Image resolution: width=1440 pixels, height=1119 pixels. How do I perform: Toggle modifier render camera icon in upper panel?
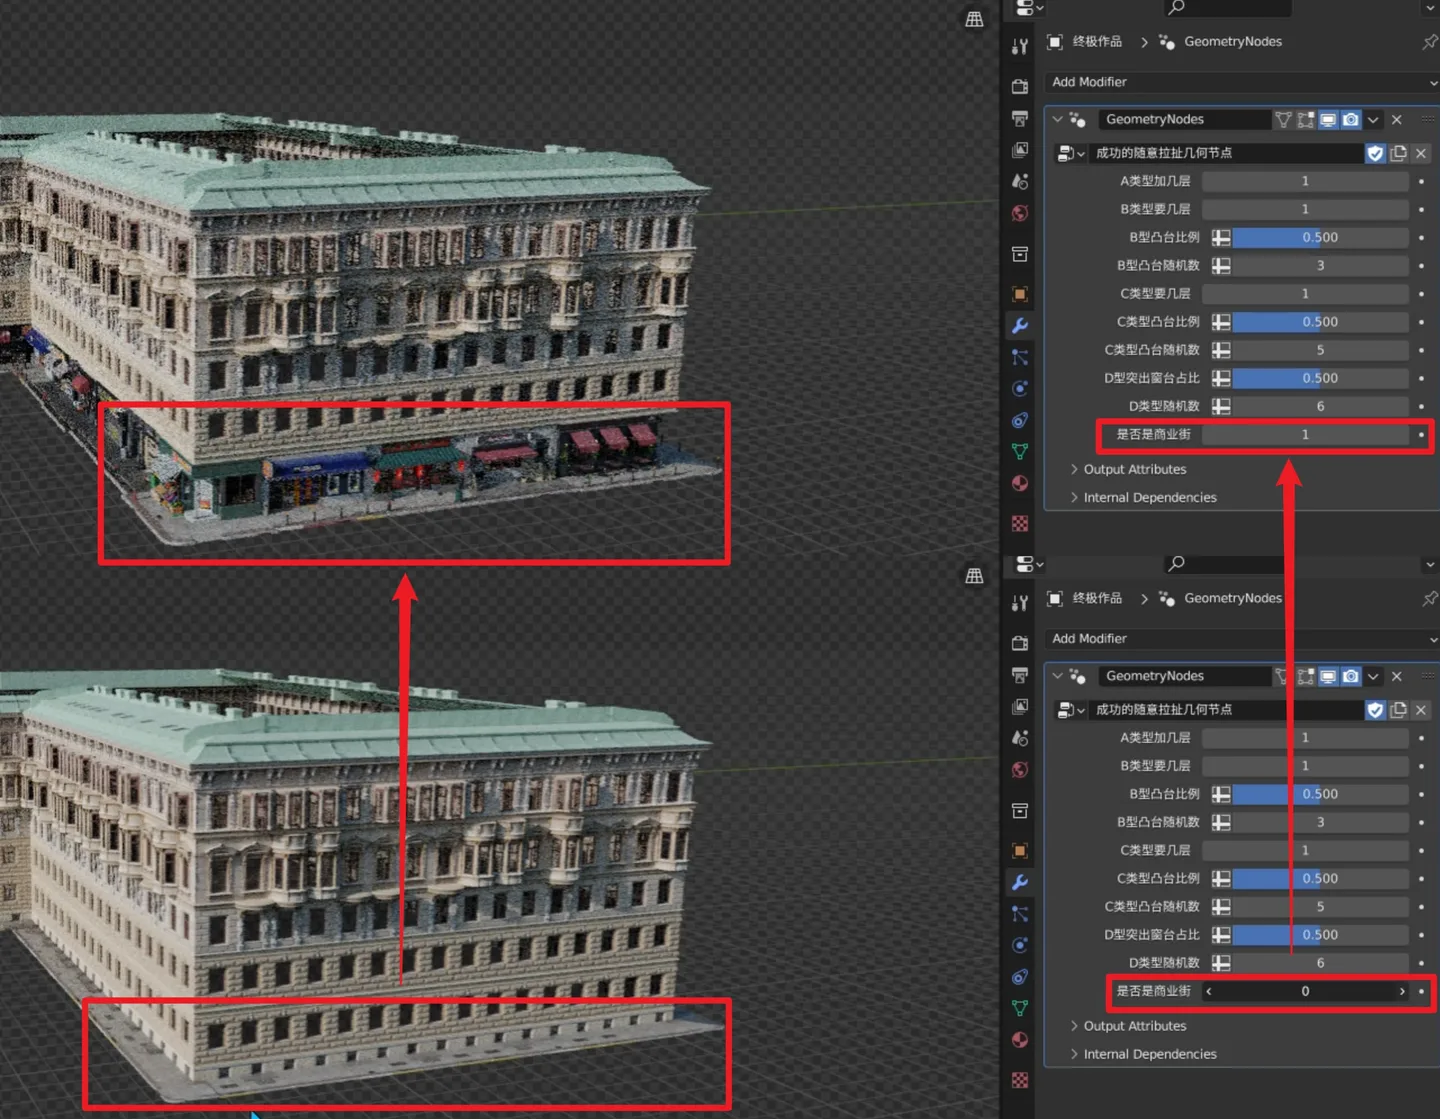pyautogui.click(x=1351, y=120)
